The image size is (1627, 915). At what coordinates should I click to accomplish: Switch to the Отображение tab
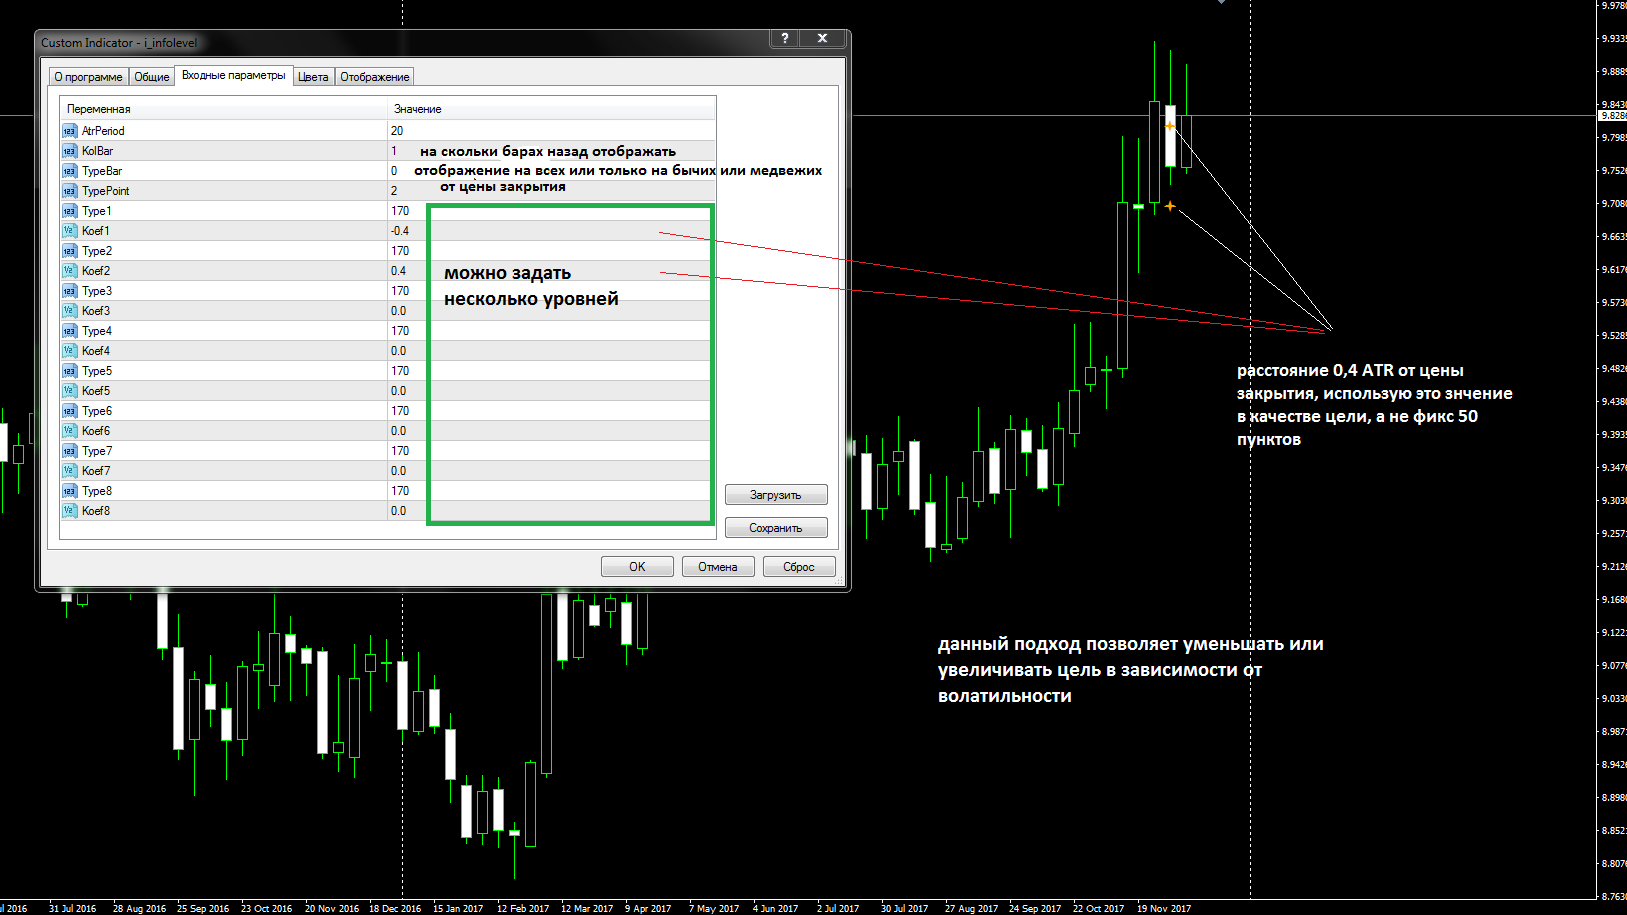(375, 77)
